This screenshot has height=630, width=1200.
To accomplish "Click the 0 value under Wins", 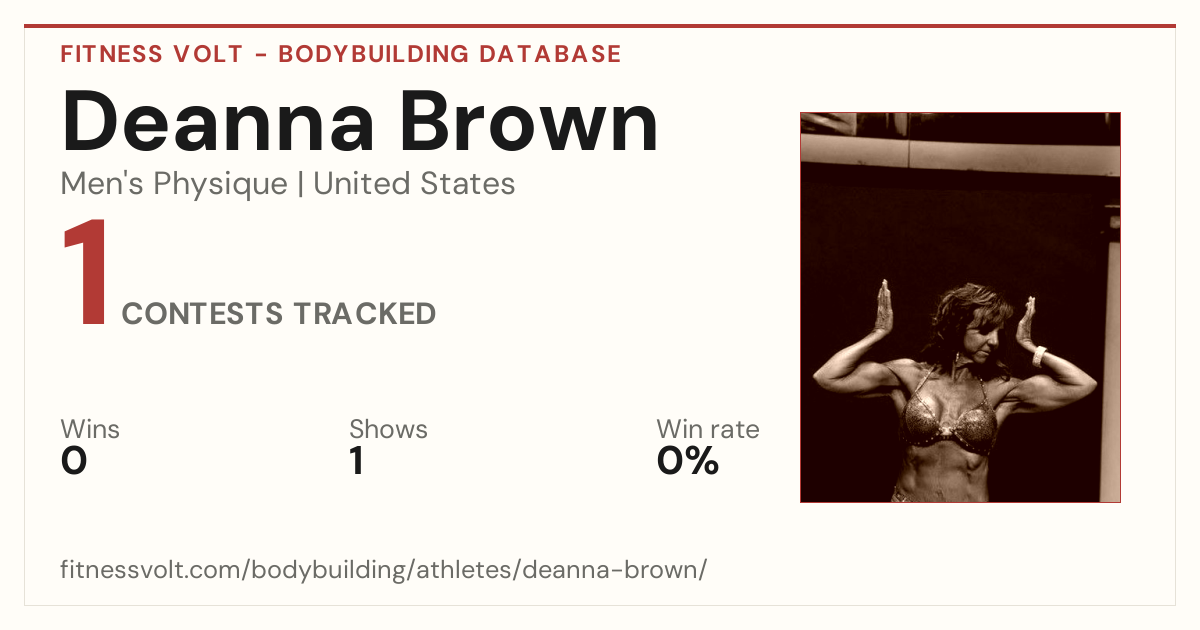I will (x=74, y=461).
